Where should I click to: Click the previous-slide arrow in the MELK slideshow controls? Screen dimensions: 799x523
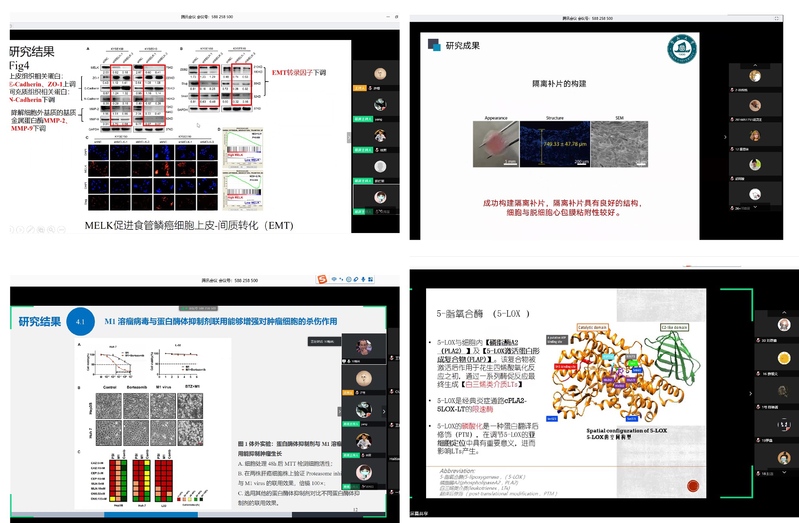coord(11,230)
